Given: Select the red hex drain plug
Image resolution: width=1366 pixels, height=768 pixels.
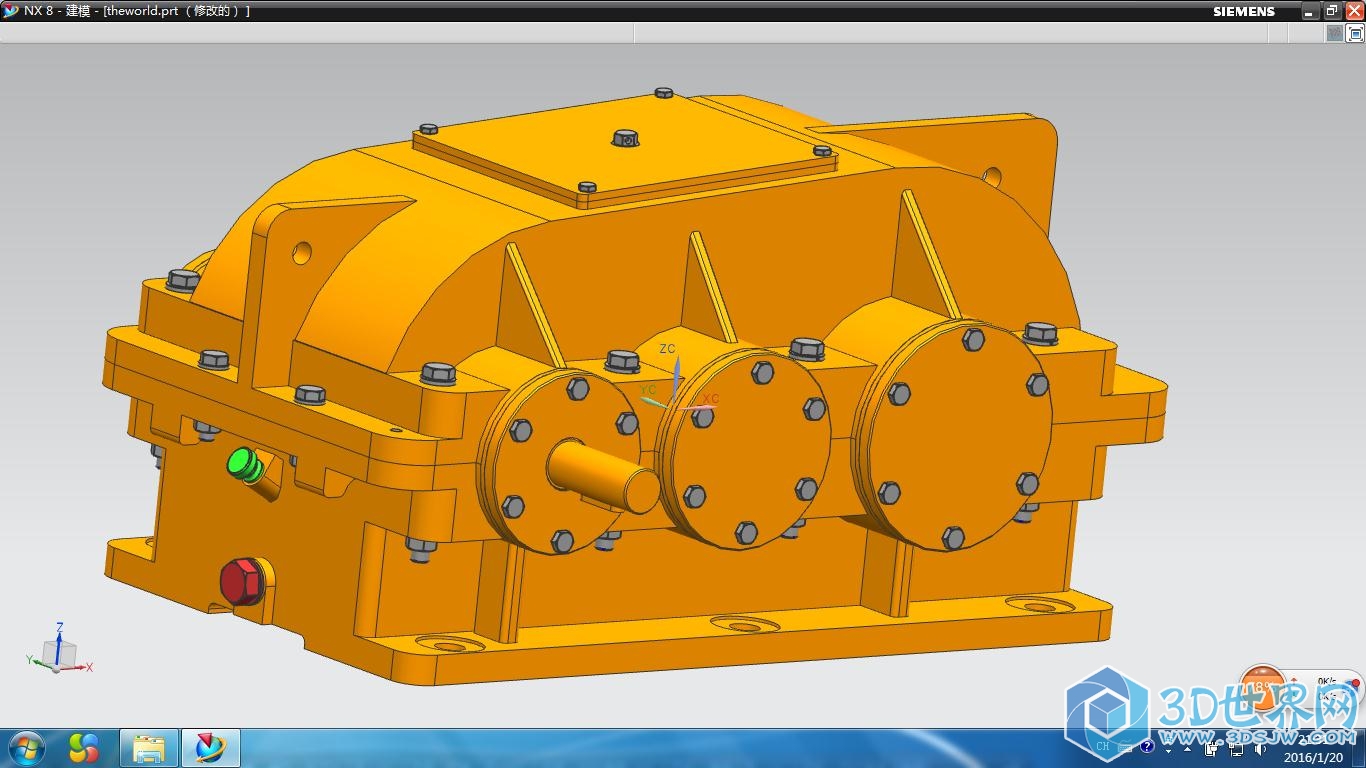Looking at the screenshot, I should 241,582.
